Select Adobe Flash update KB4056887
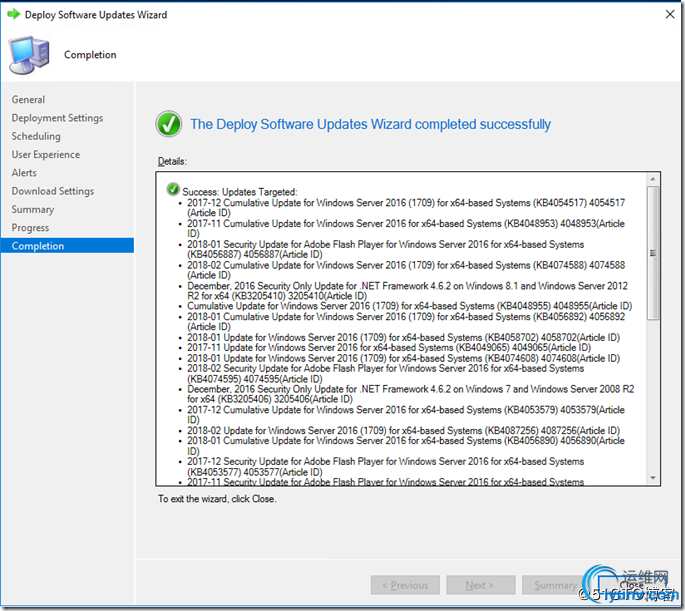Viewport: 685px width, 611px height. [385, 249]
